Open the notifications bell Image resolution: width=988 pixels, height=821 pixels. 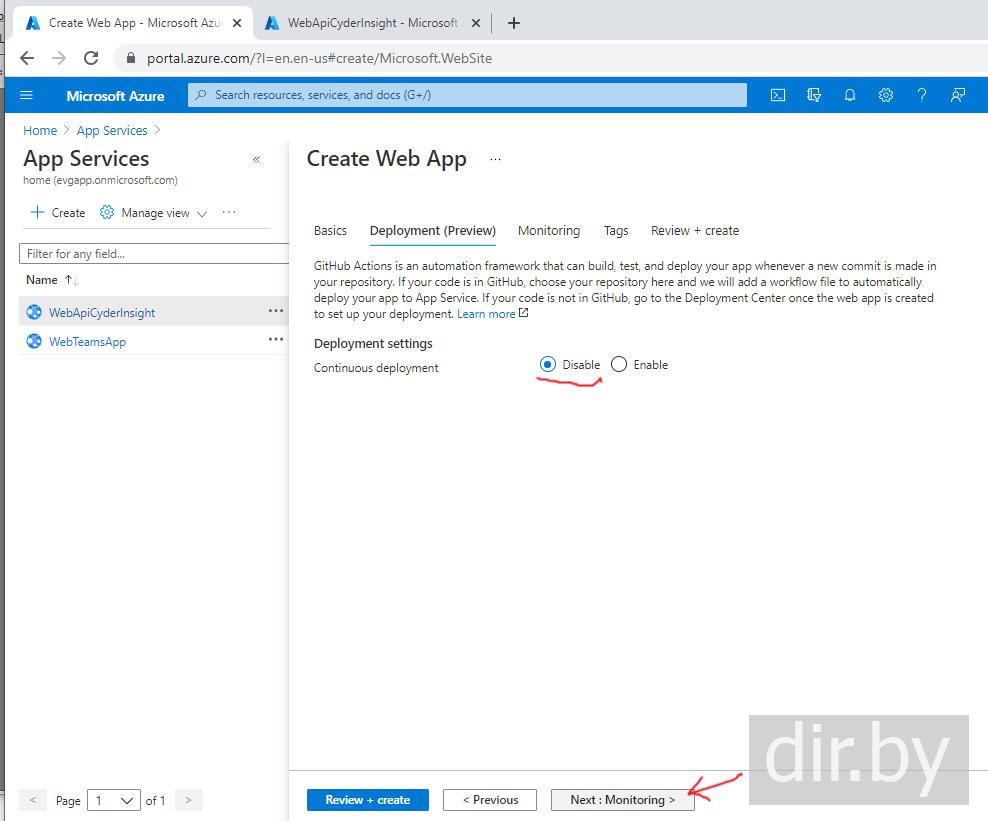pyautogui.click(x=850, y=95)
